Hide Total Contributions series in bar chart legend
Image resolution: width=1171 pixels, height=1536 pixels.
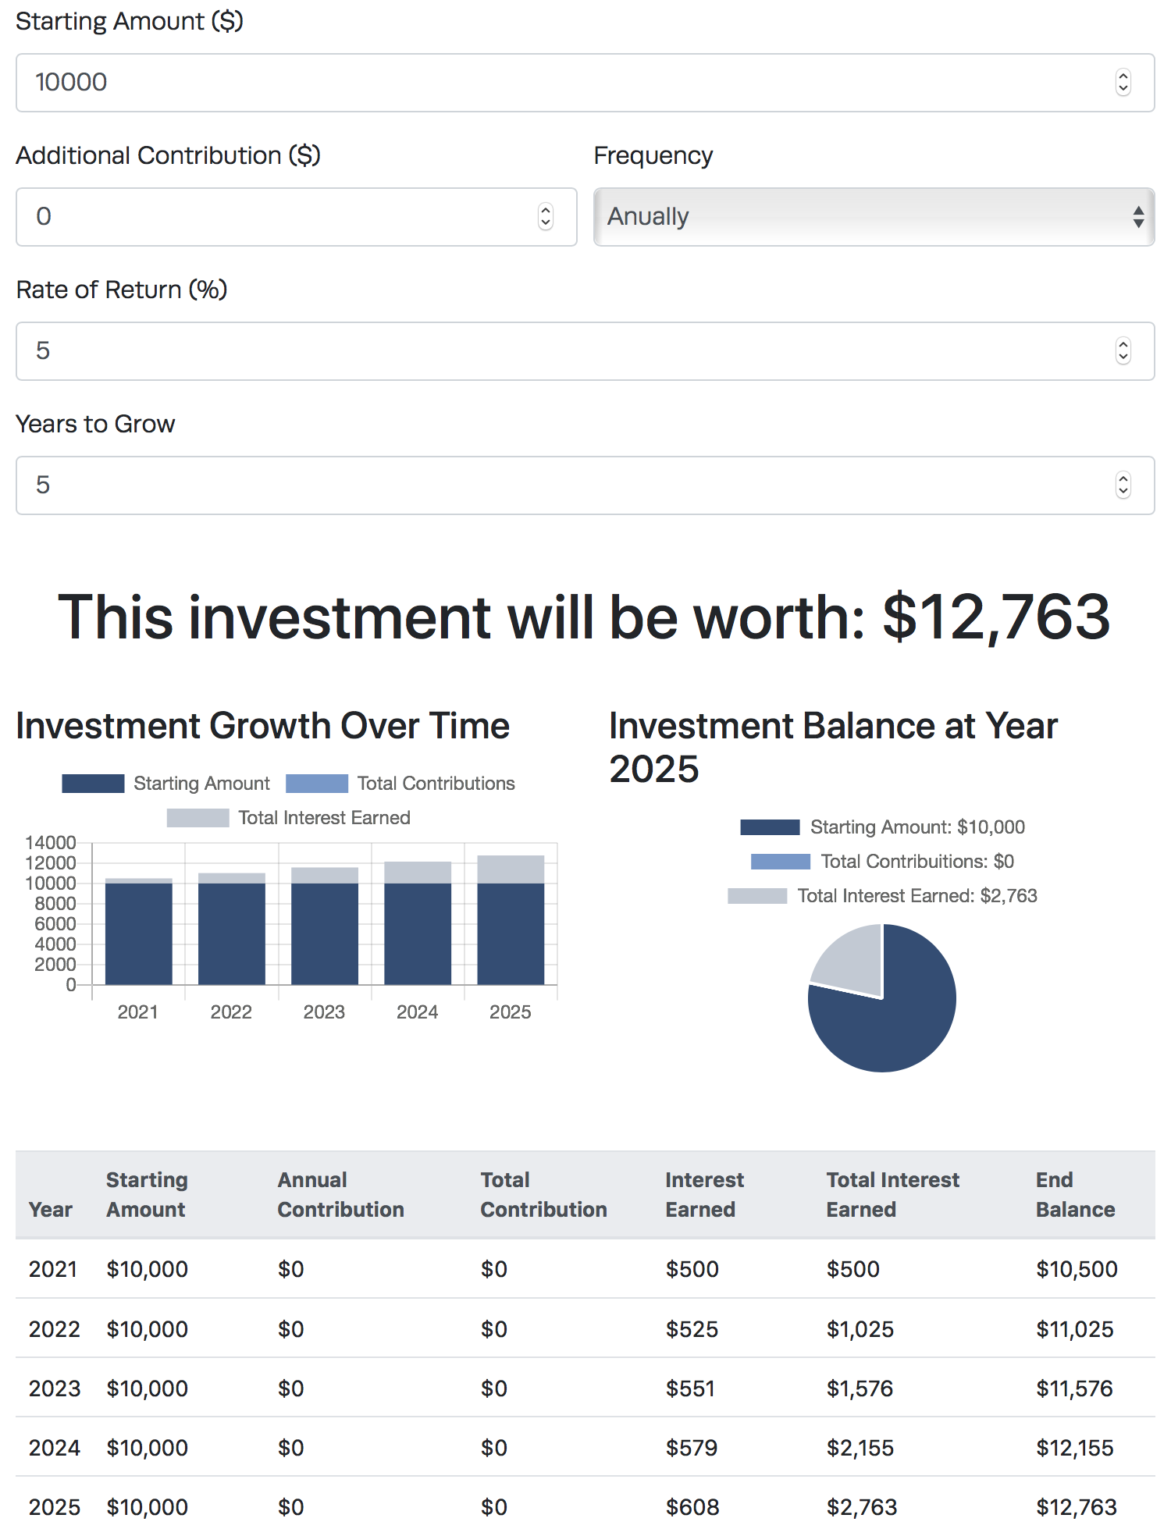coord(400,783)
